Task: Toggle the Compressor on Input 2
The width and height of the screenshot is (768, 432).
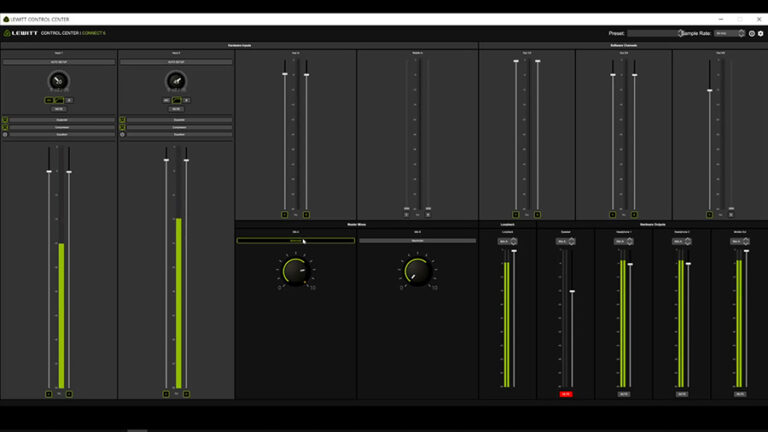Action: (122, 127)
